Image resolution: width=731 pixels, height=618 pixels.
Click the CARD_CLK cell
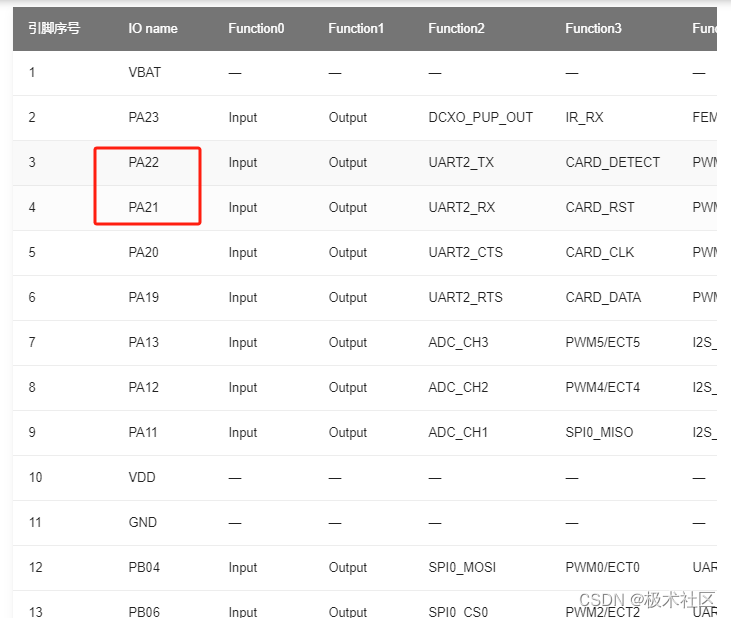tap(600, 252)
